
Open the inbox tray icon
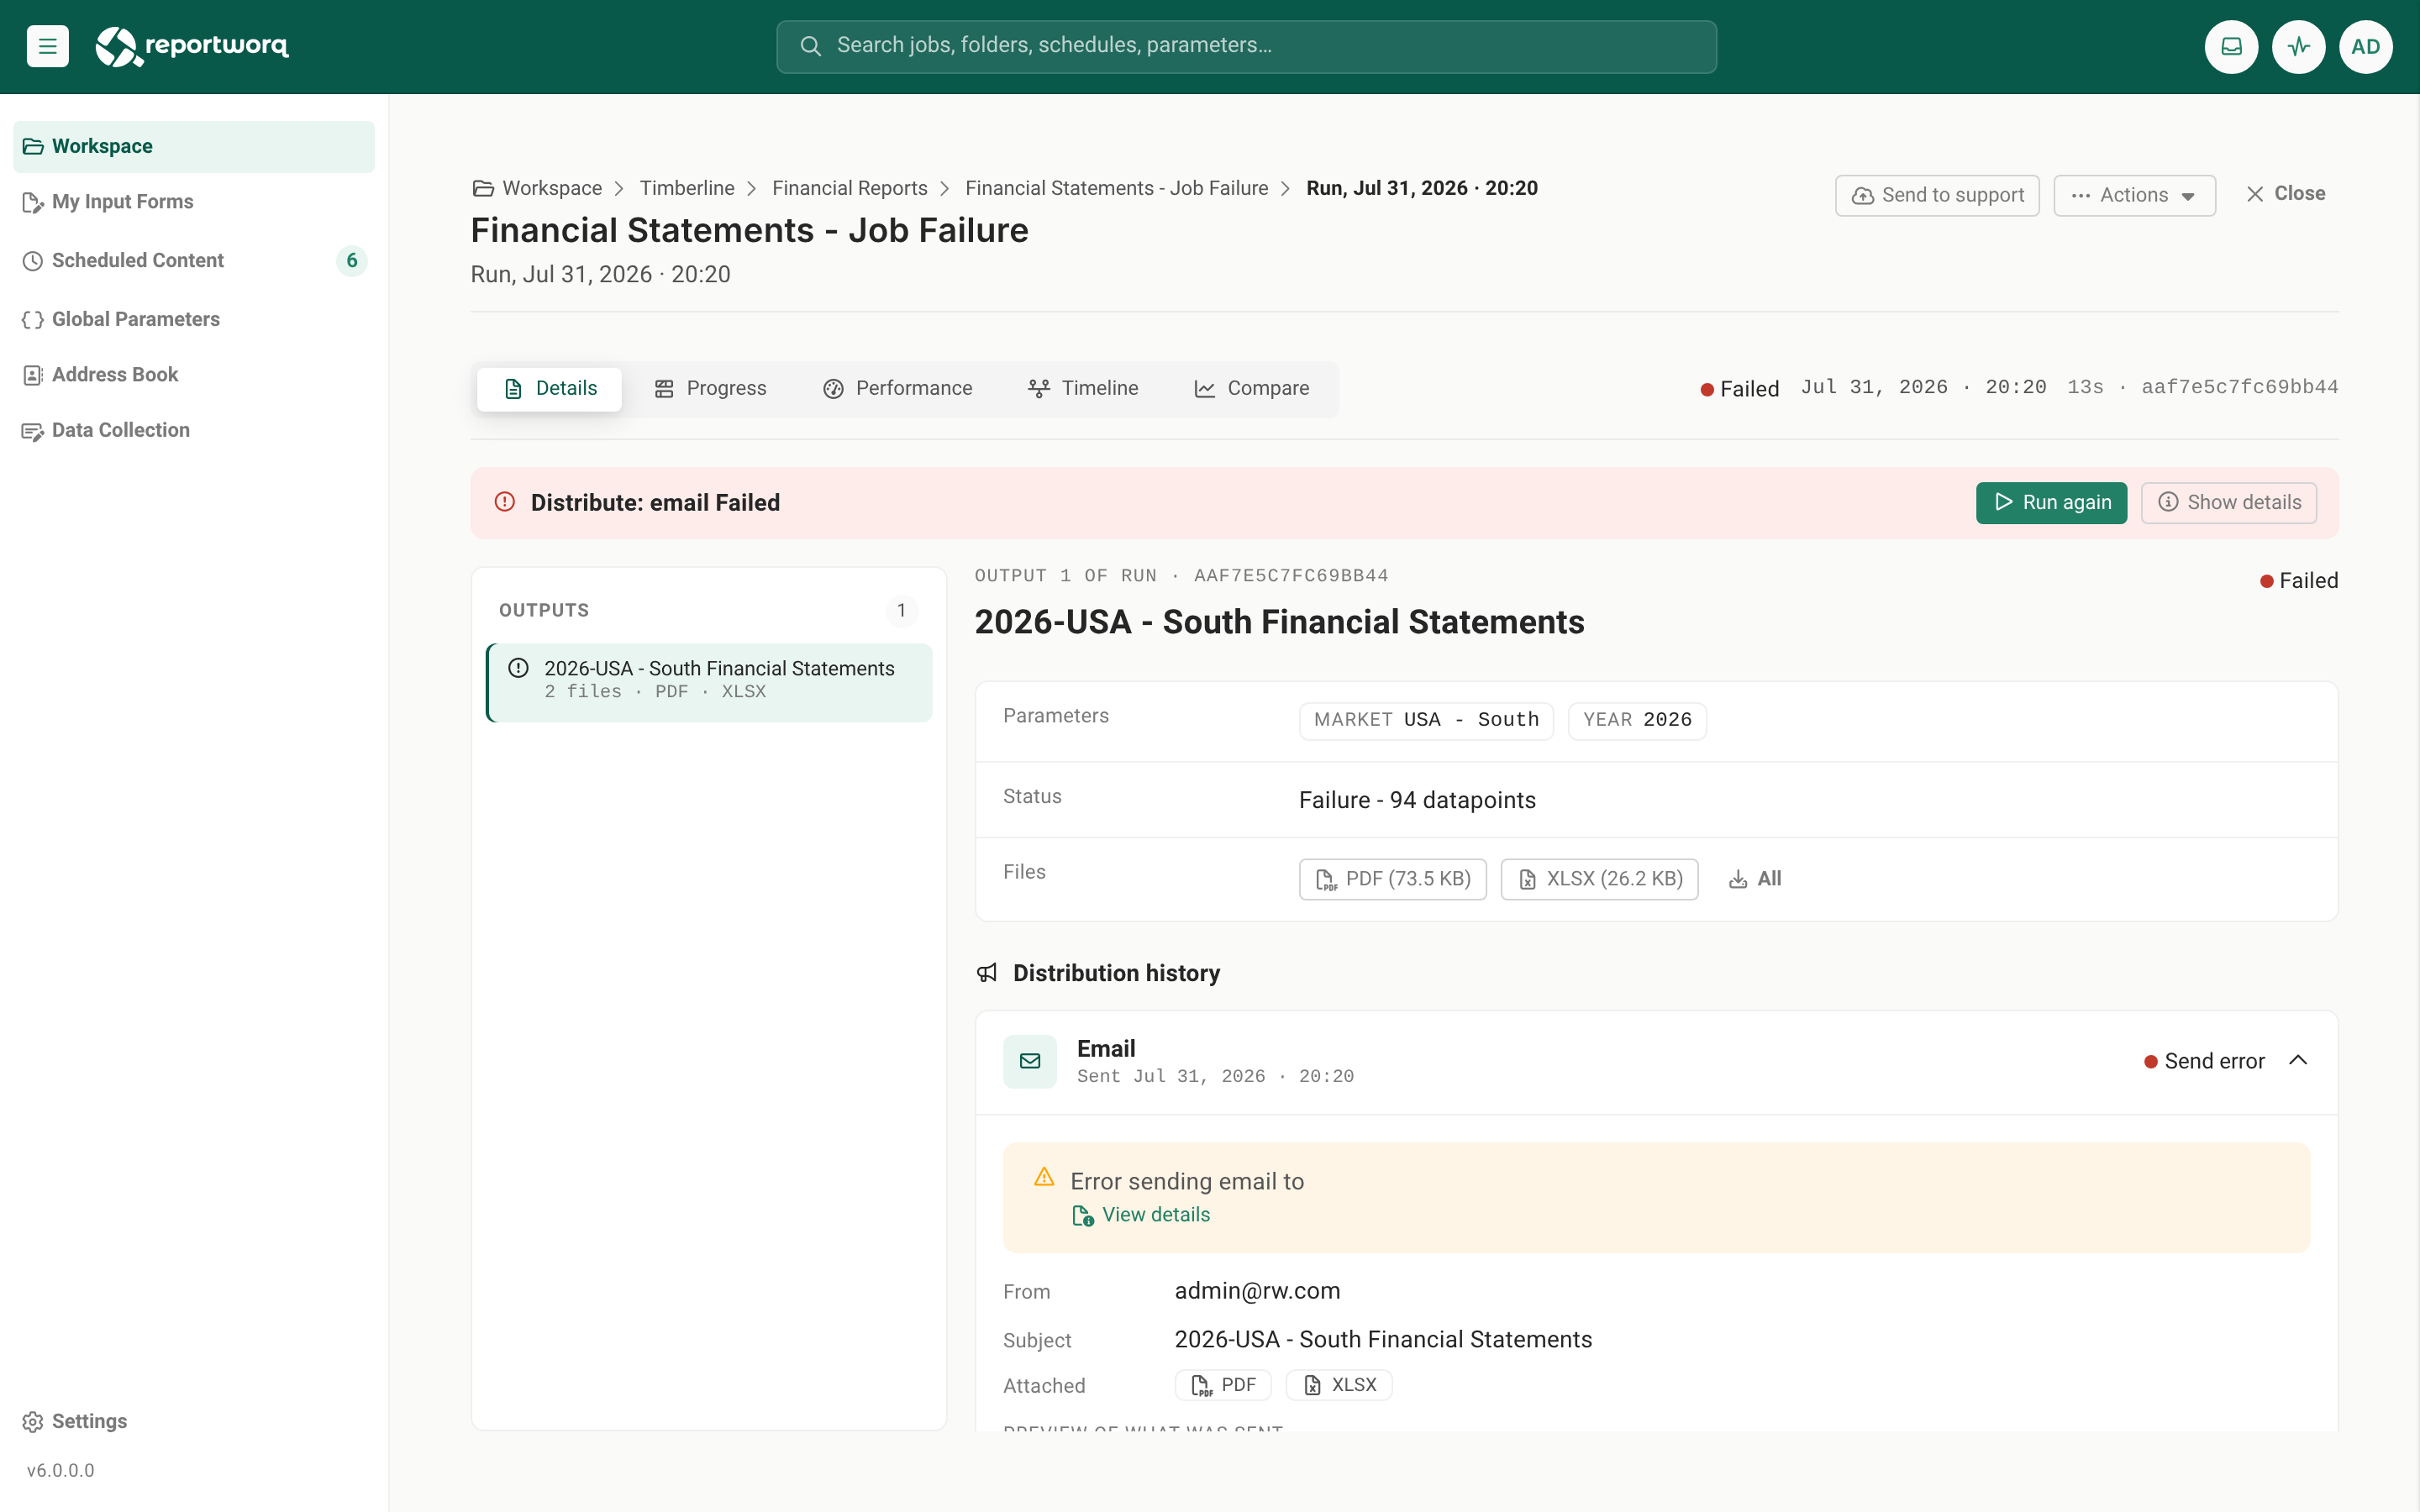click(2231, 46)
